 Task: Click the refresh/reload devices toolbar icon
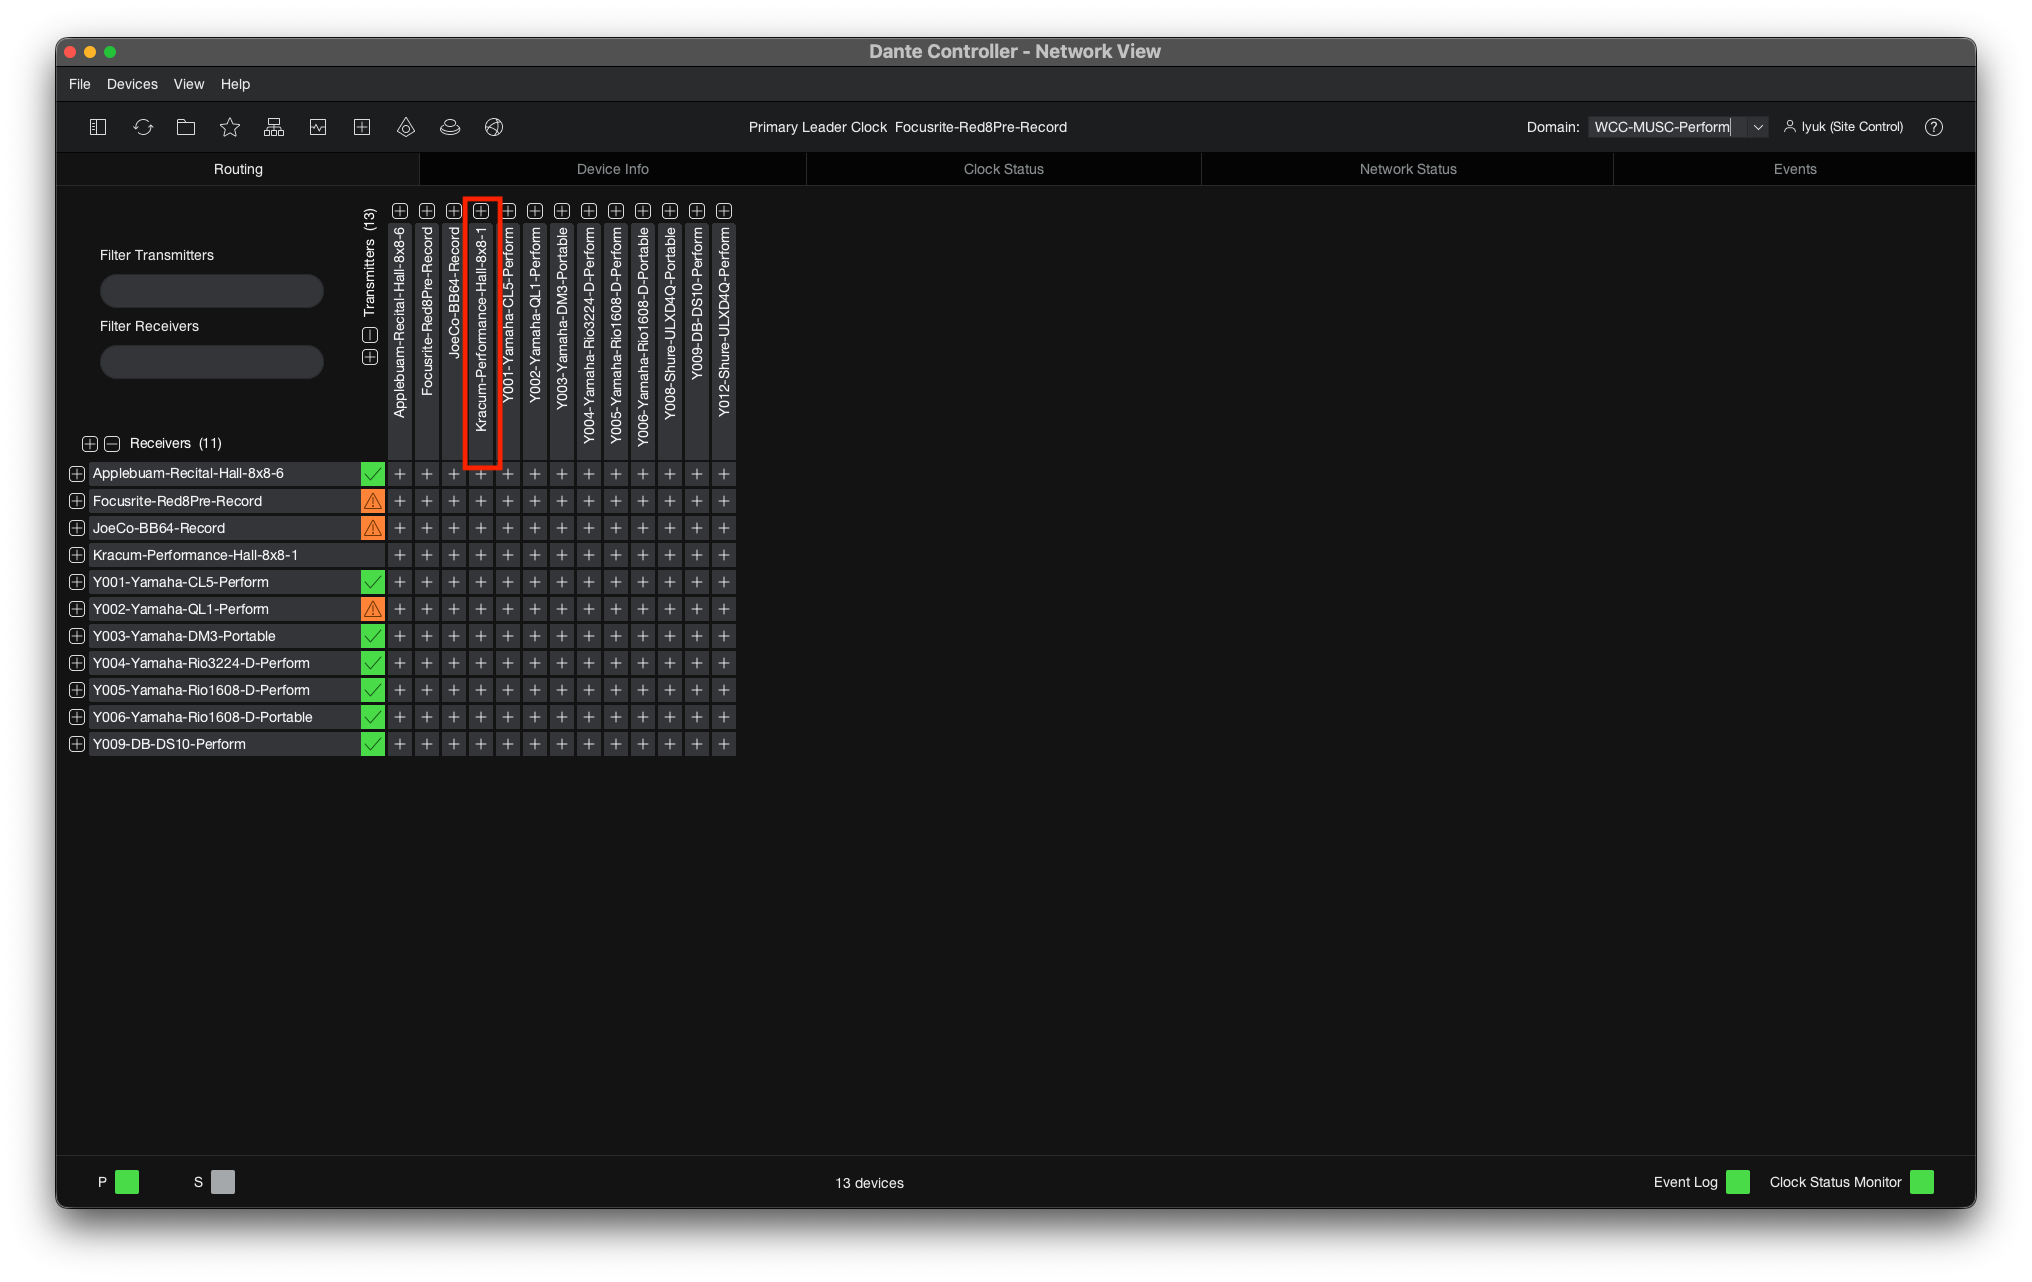coord(143,127)
